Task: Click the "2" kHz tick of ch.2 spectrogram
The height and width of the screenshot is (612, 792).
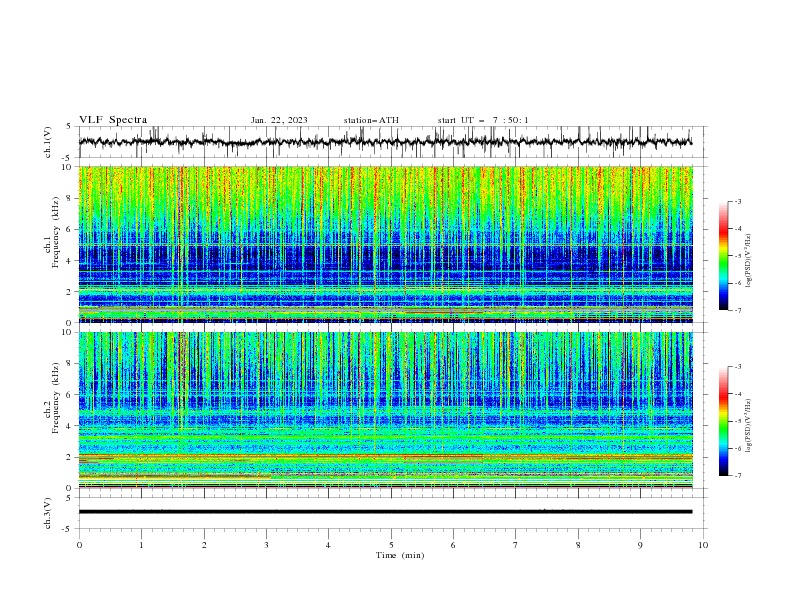Action: tap(70, 457)
